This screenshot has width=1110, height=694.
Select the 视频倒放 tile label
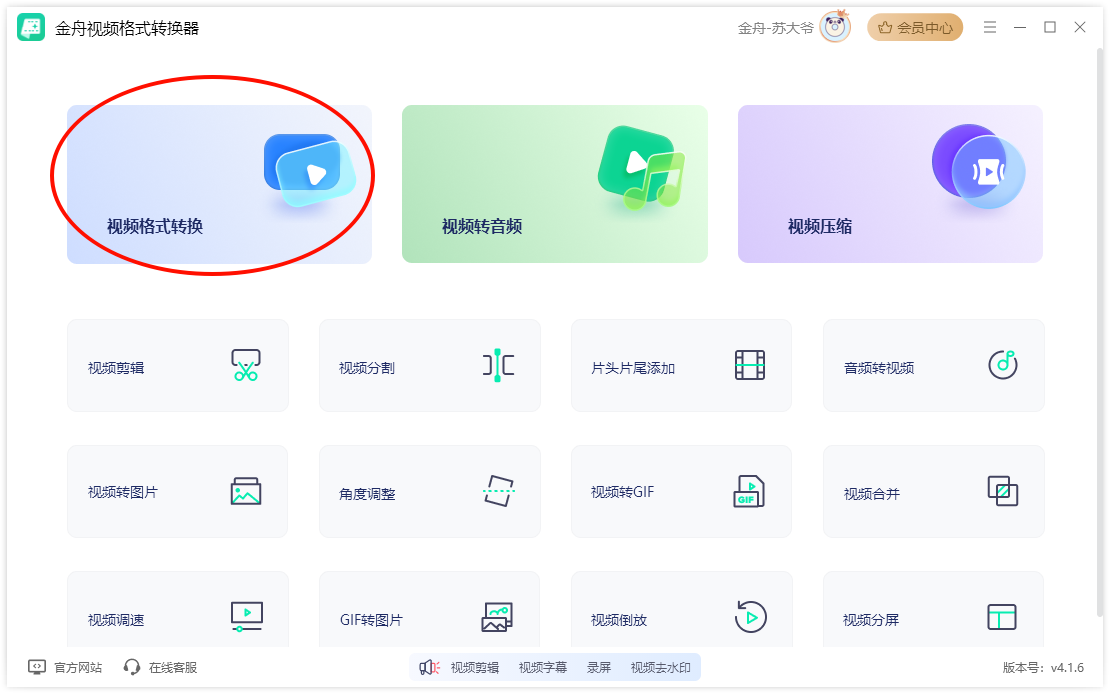tap(619, 620)
